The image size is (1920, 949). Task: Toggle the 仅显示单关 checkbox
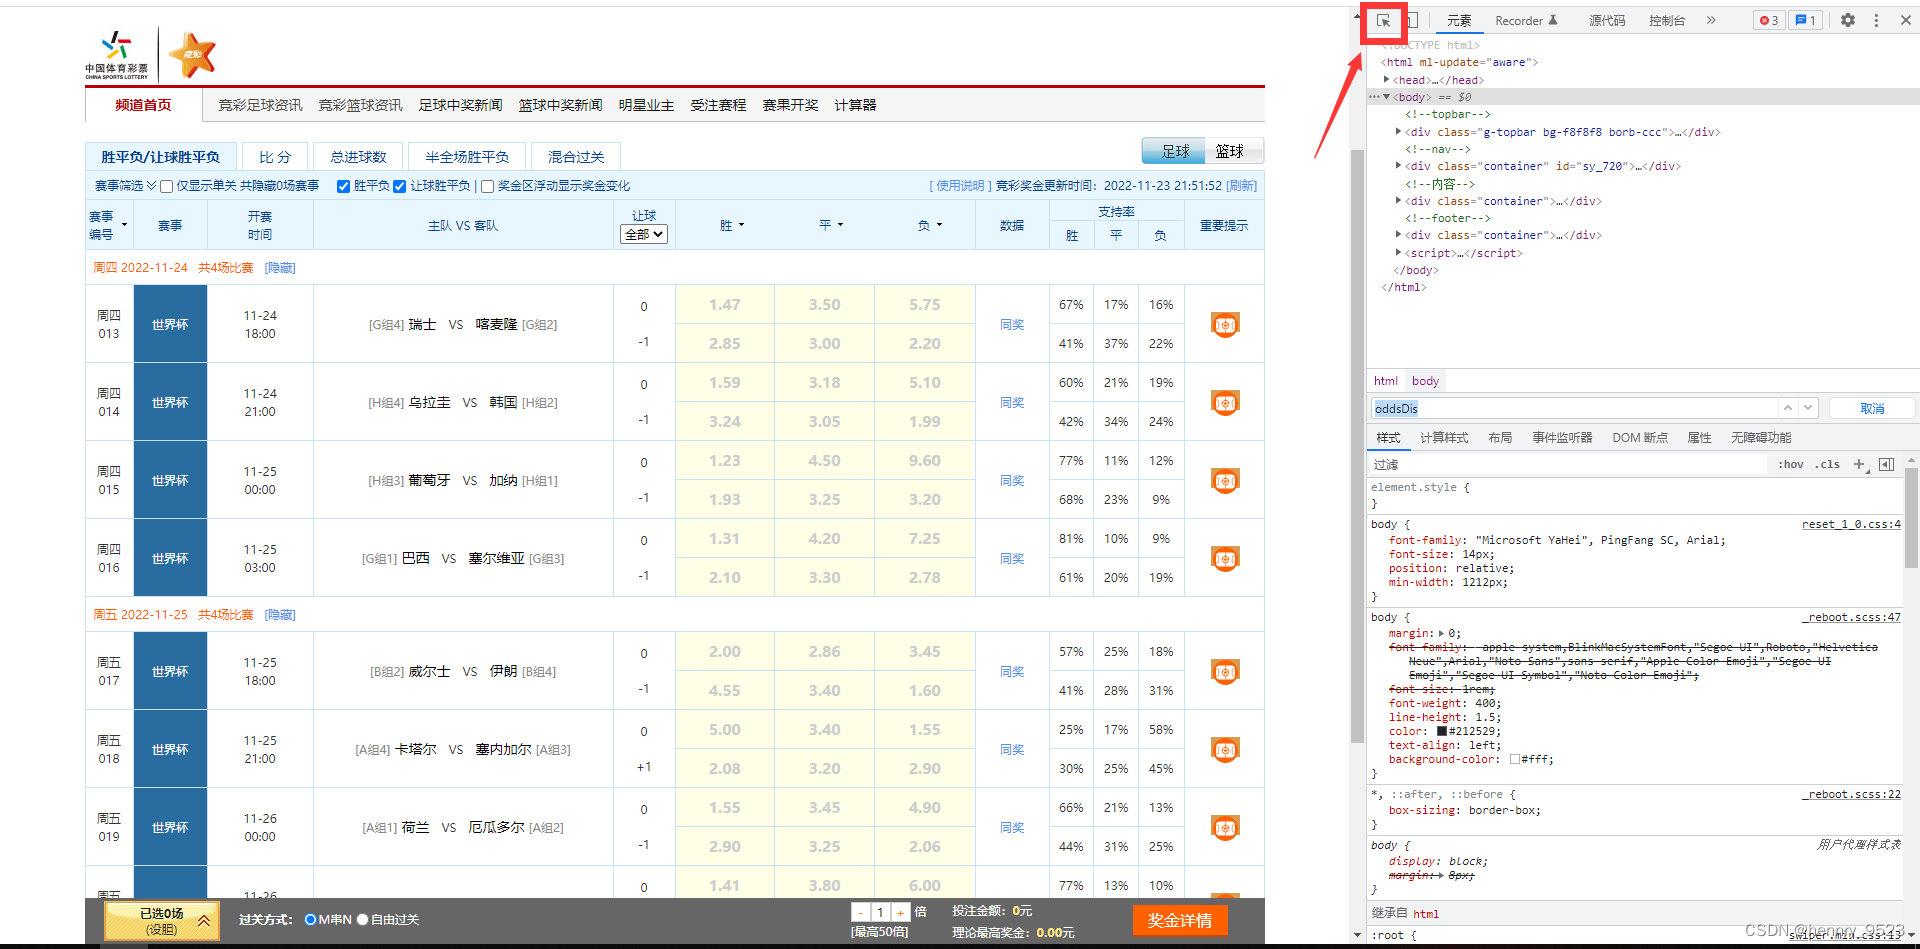(167, 186)
